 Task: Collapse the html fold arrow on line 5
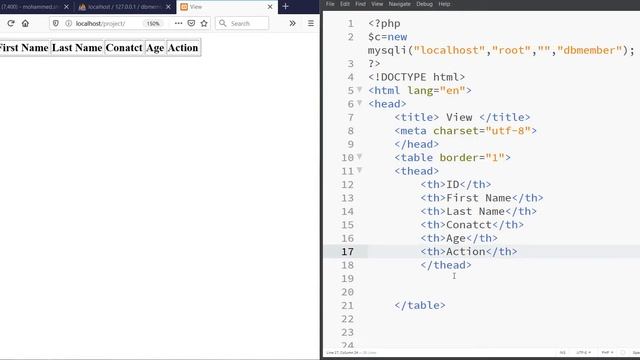coord(360,89)
